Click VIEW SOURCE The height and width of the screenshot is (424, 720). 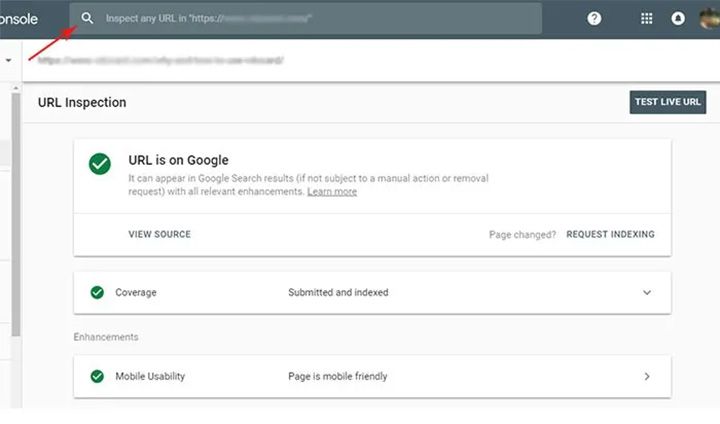point(159,234)
